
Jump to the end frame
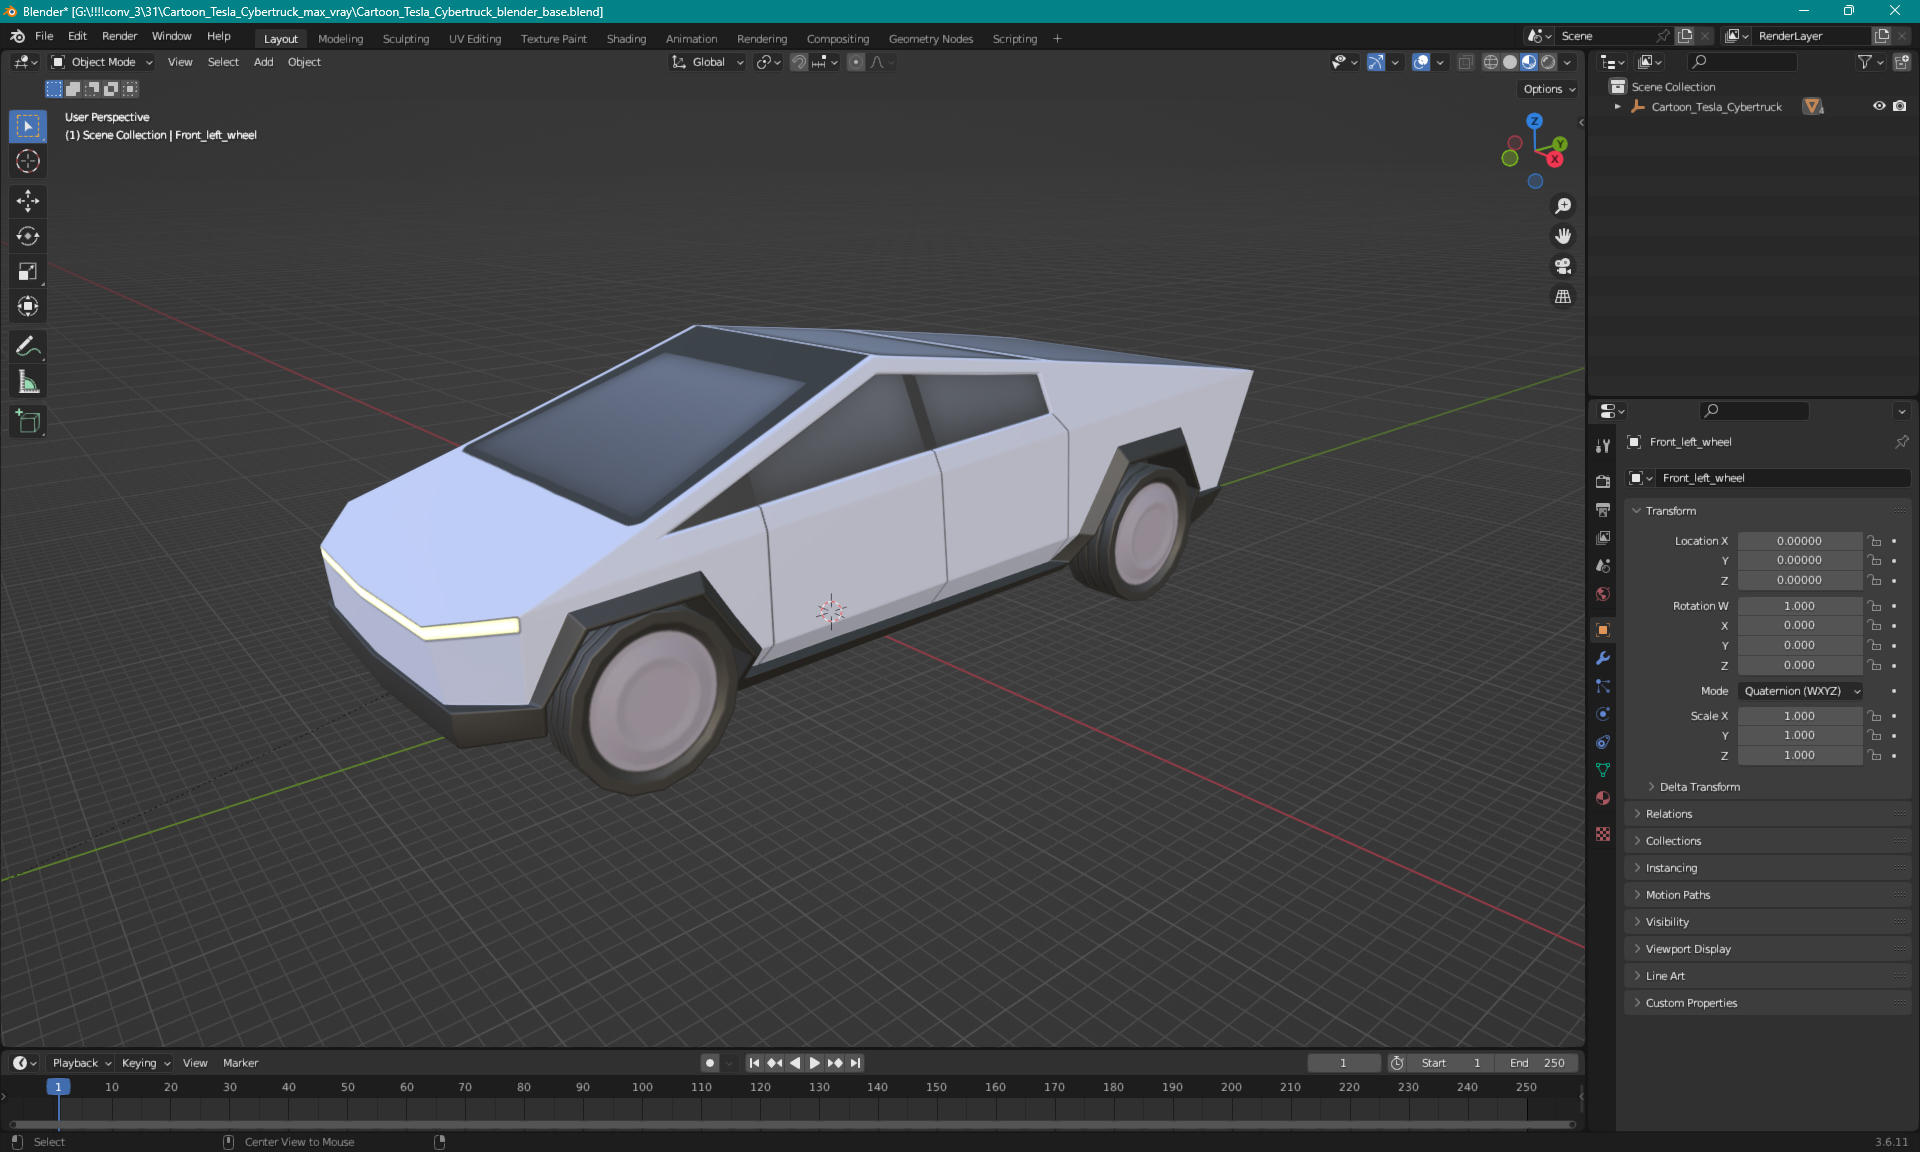[x=855, y=1063]
